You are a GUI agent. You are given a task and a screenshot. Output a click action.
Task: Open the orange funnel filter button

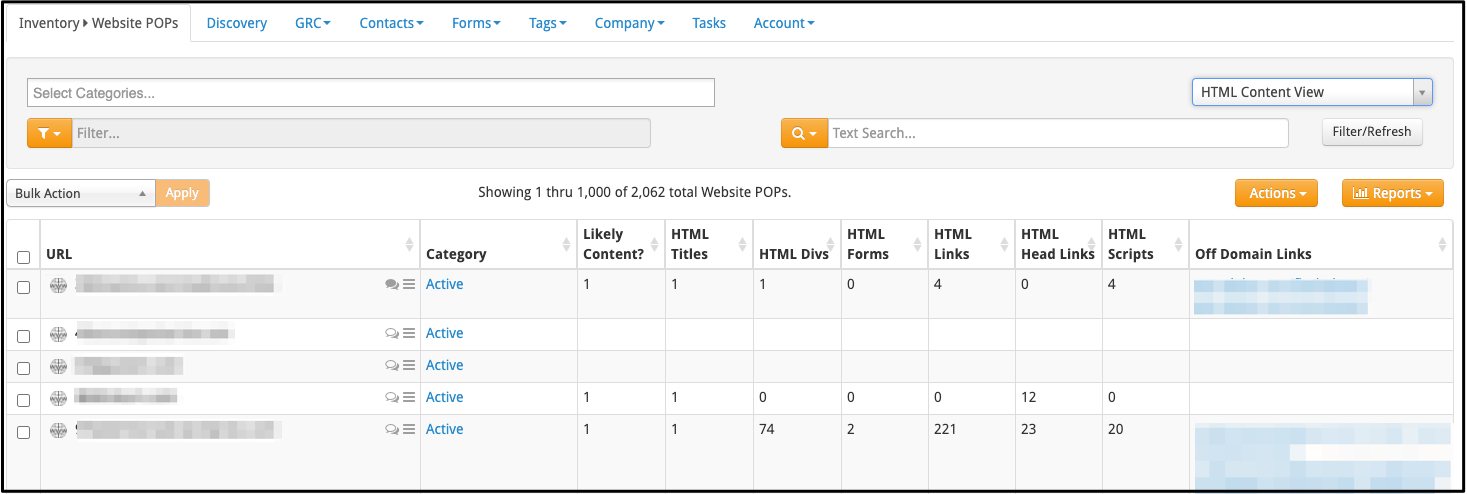coord(49,133)
